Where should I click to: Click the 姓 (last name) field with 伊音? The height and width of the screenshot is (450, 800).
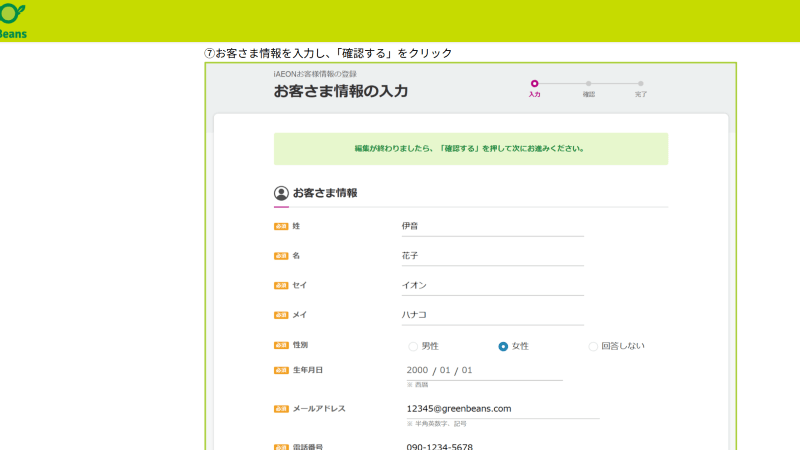(492, 226)
